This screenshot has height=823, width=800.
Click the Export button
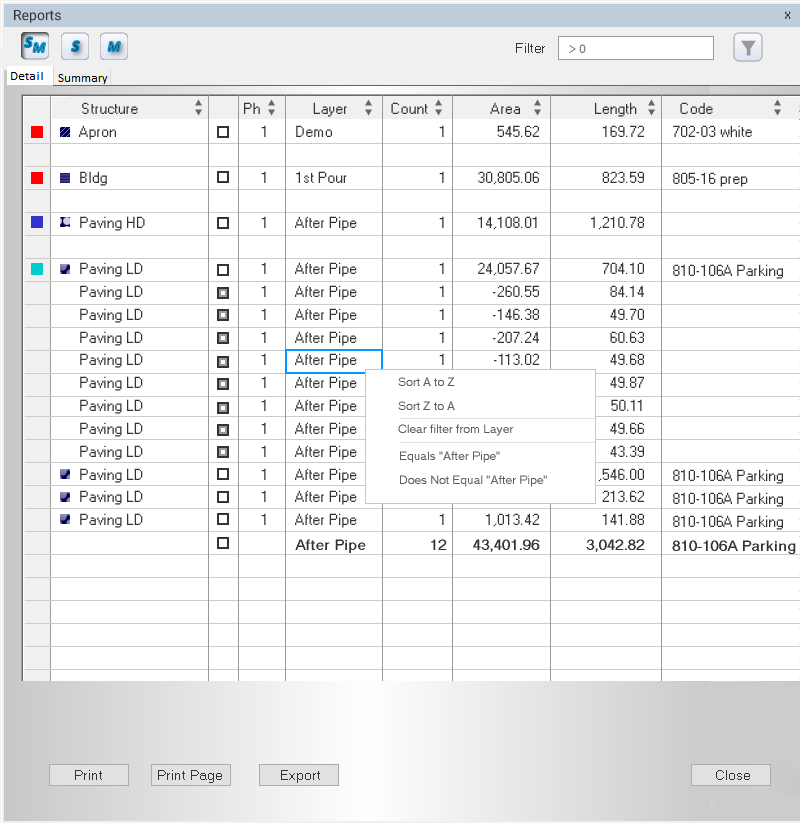299,775
